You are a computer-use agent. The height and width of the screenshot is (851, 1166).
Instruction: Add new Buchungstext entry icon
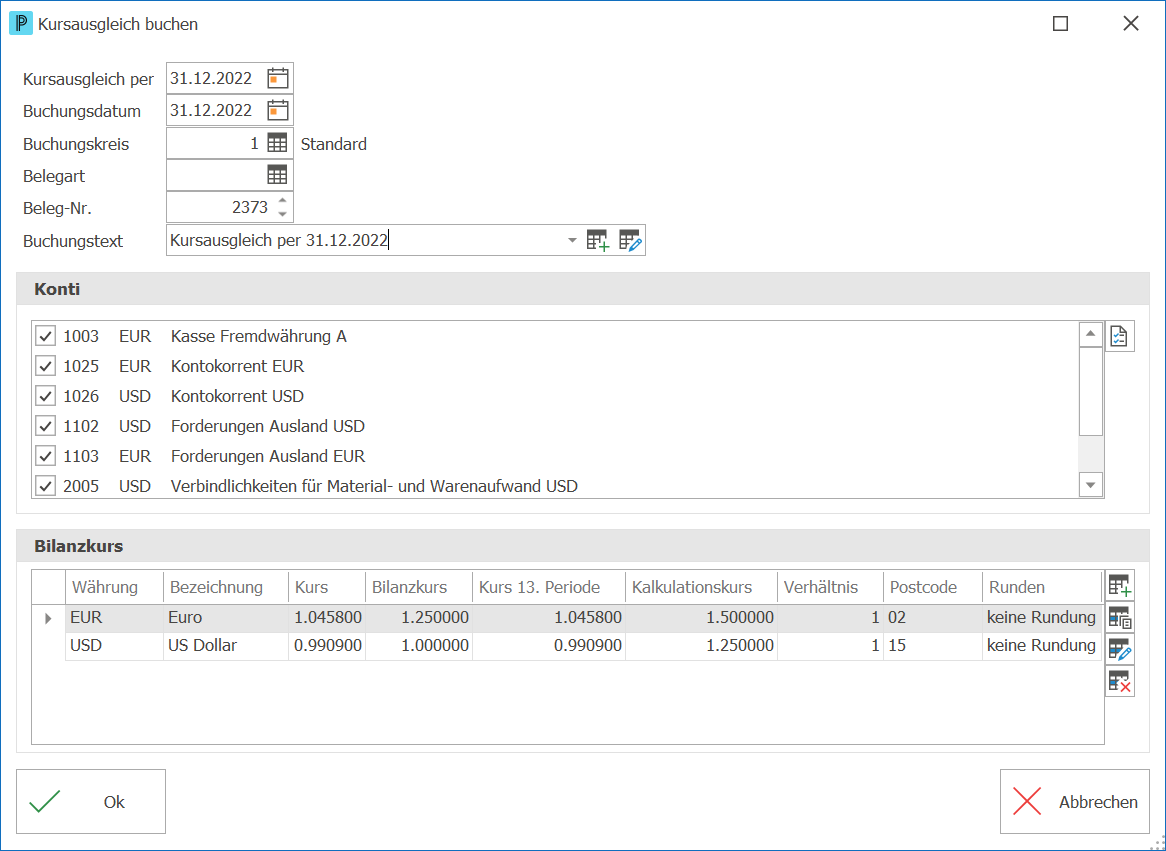(x=598, y=240)
